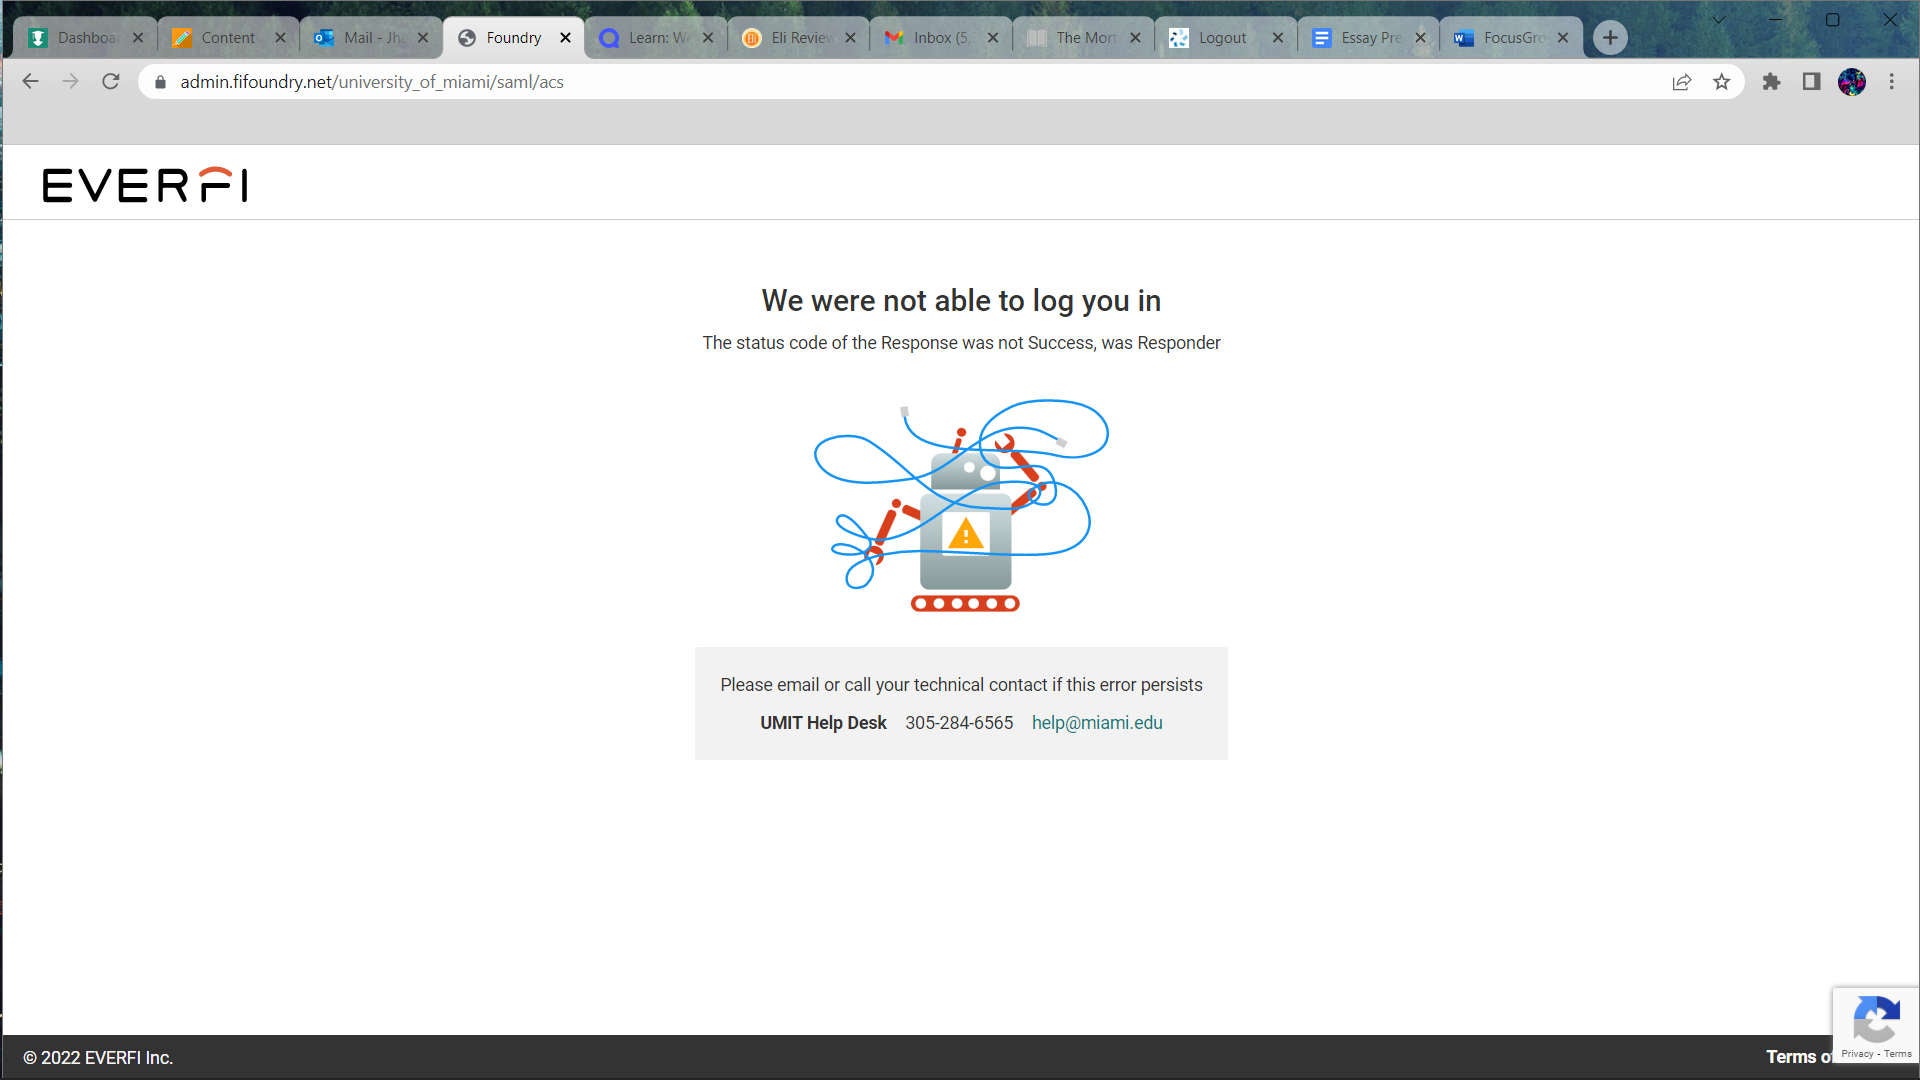Open Chrome three-dot menu

tap(1891, 82)
